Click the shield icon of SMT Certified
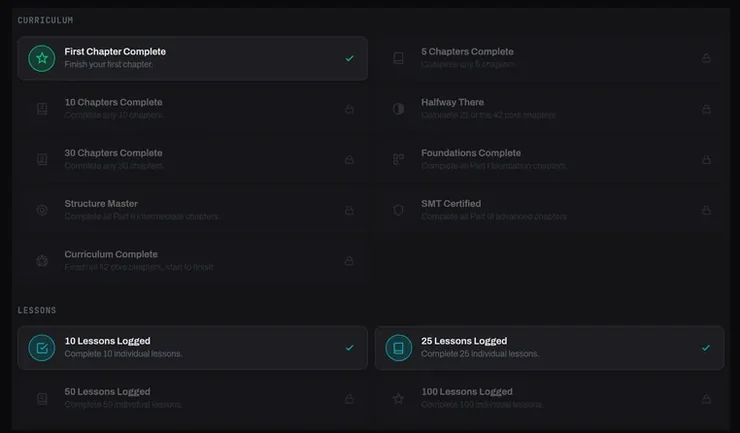Screen dimensions: 740x433 coord(398,210)
